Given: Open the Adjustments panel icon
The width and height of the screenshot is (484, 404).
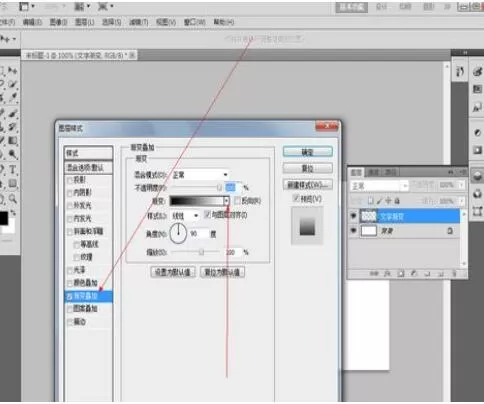Looking at the screenshot, I should coord(477,132).
